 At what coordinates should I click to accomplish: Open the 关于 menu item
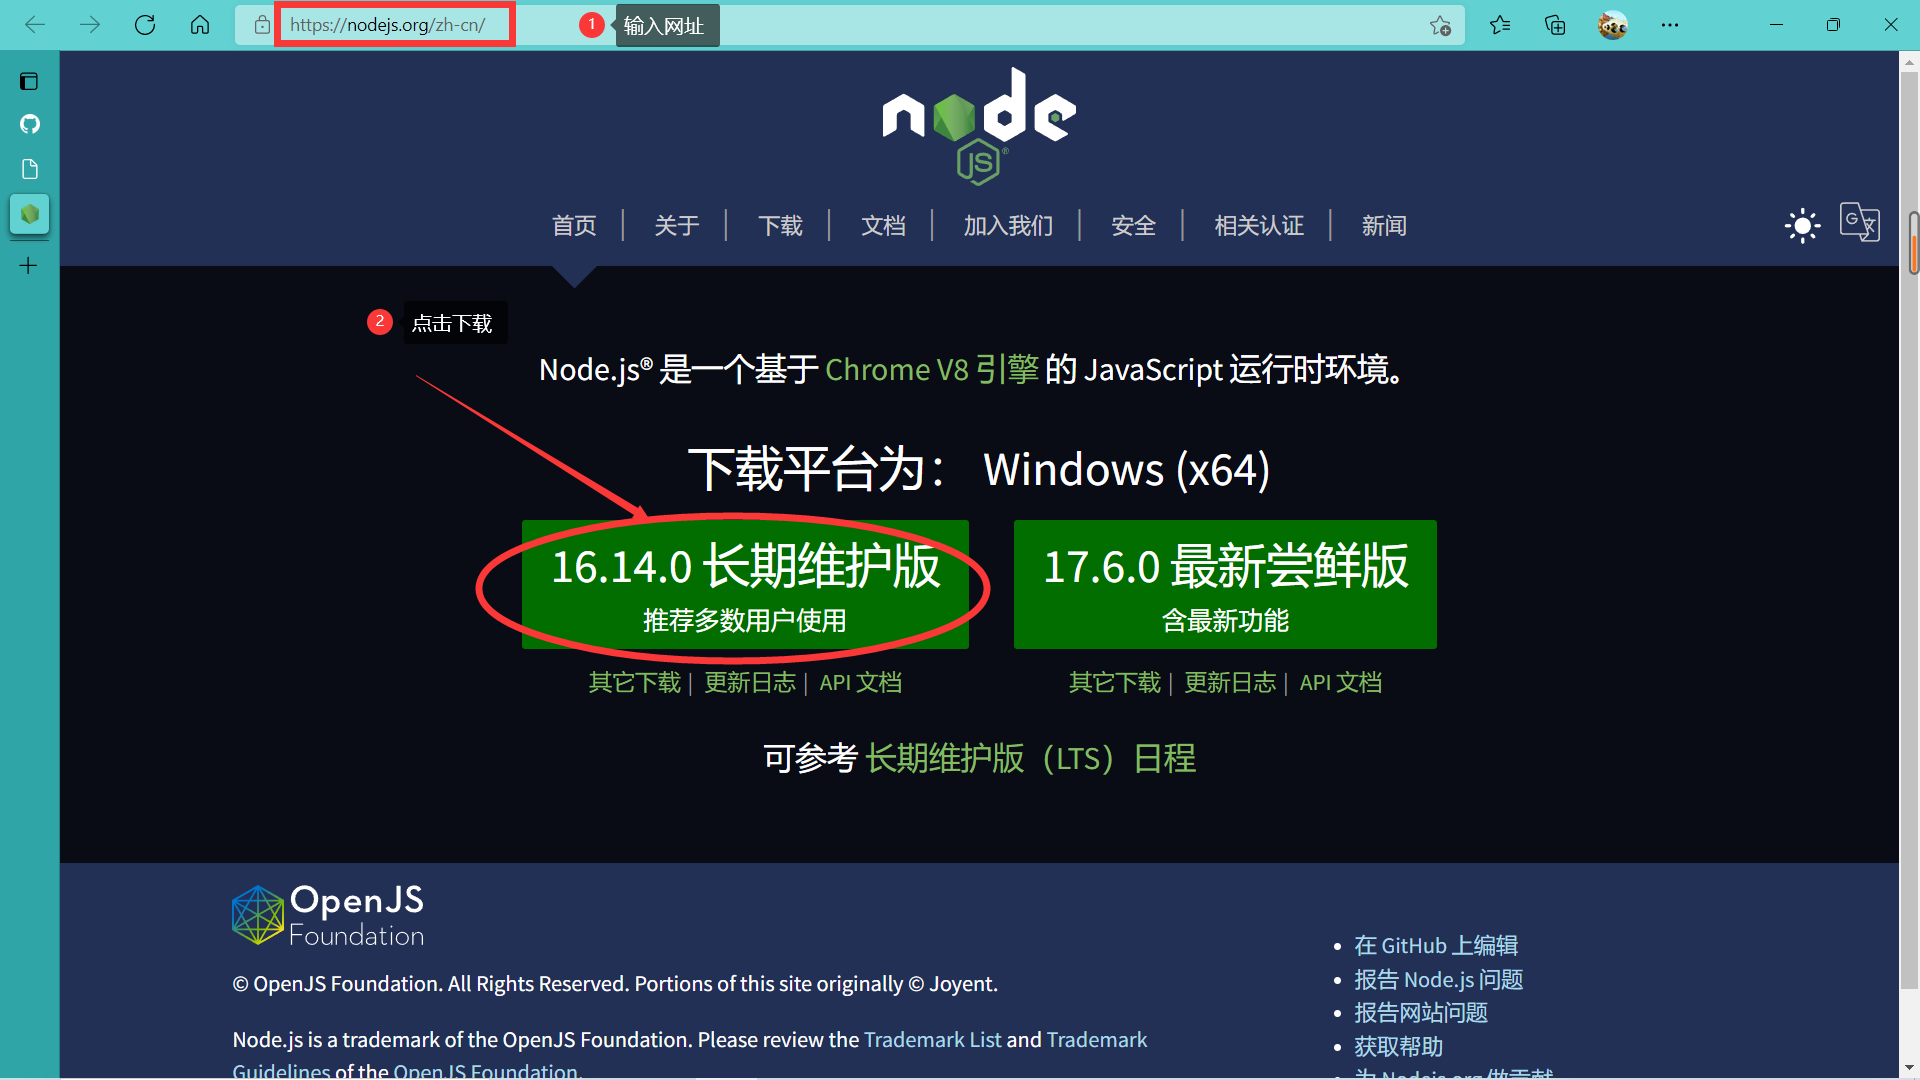(677, 226)
